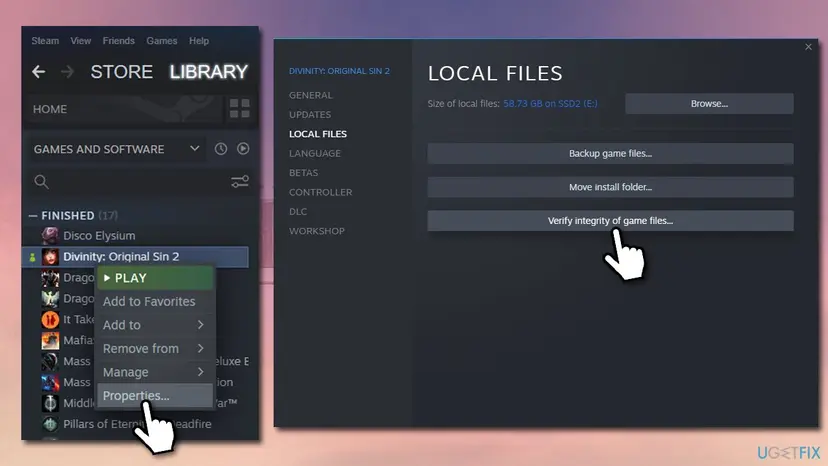828x466 pixels.
Task: Click the search magnifier icon
Action: coord(41,182)
